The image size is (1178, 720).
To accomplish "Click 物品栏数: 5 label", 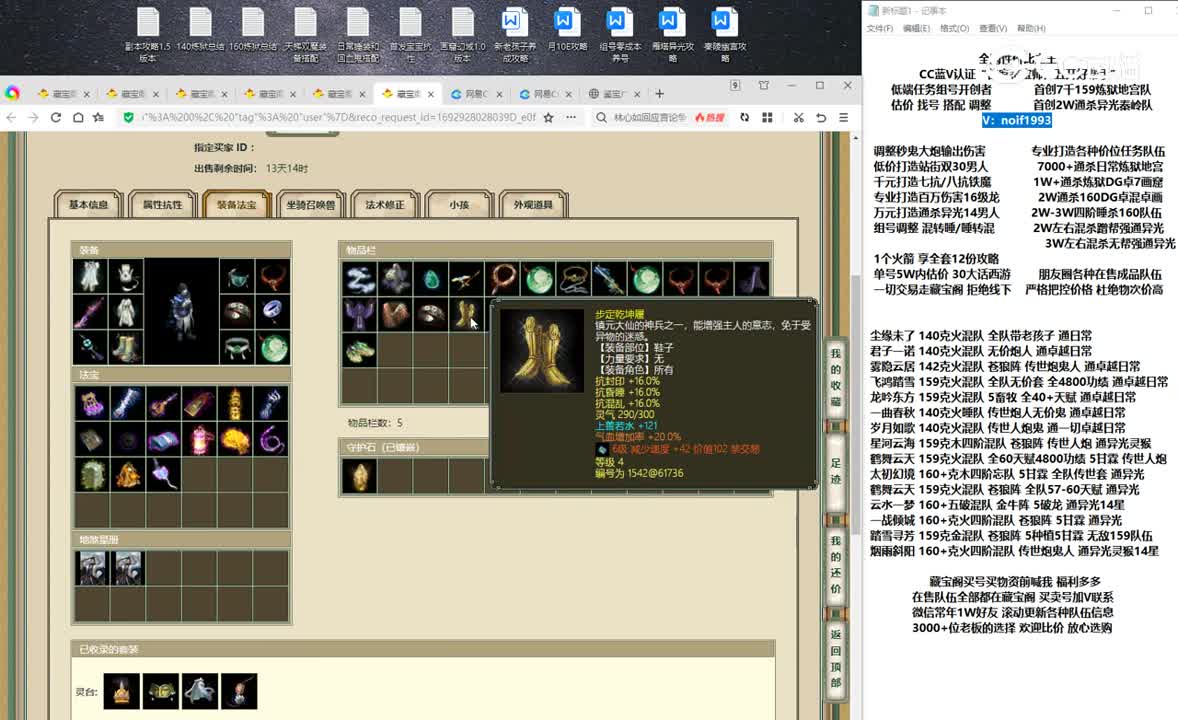I will click(x=375, y=423).
